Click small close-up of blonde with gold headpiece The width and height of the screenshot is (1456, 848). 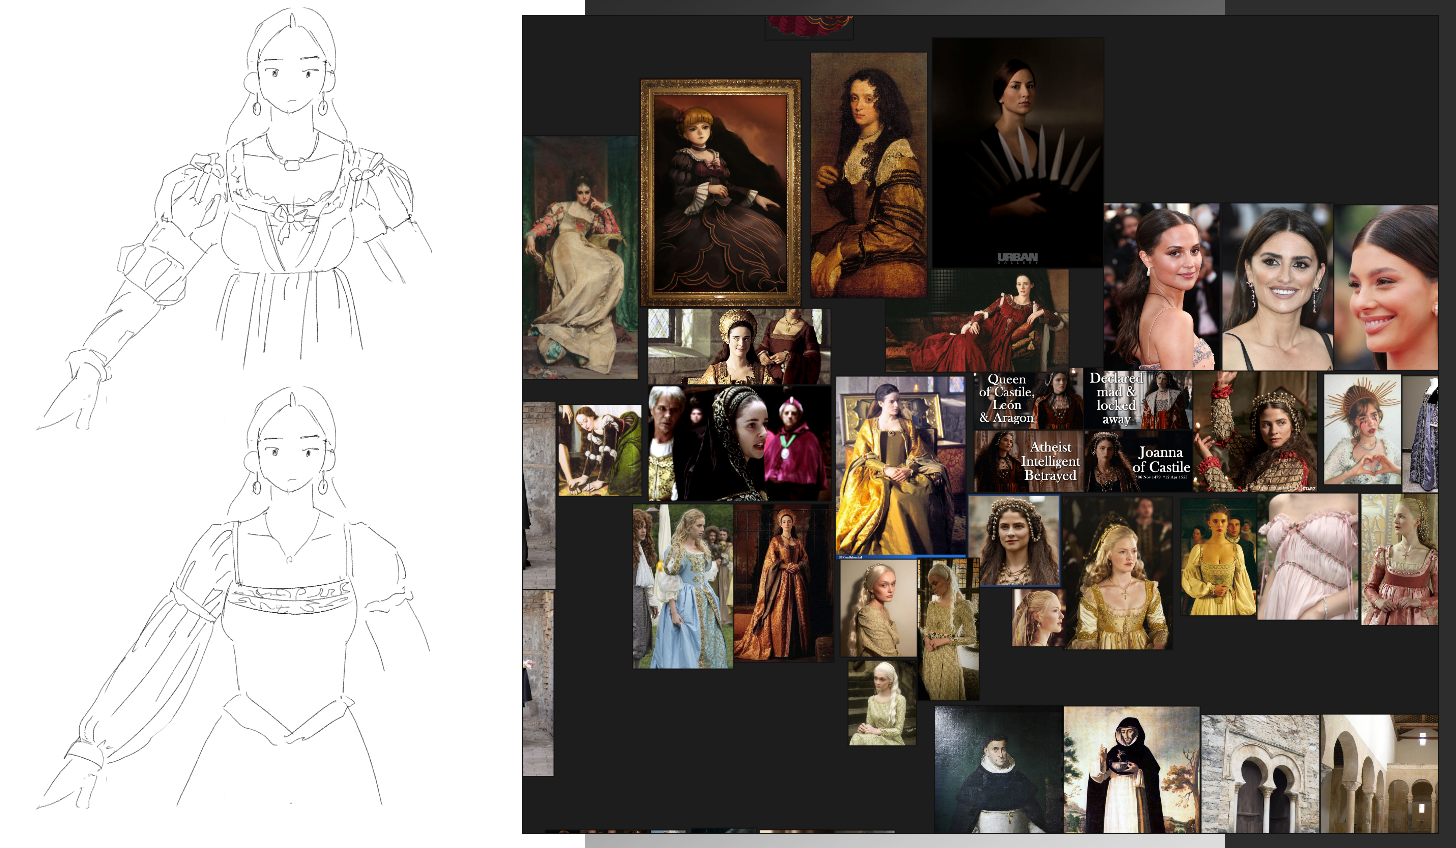click(x=1038, y=618)
